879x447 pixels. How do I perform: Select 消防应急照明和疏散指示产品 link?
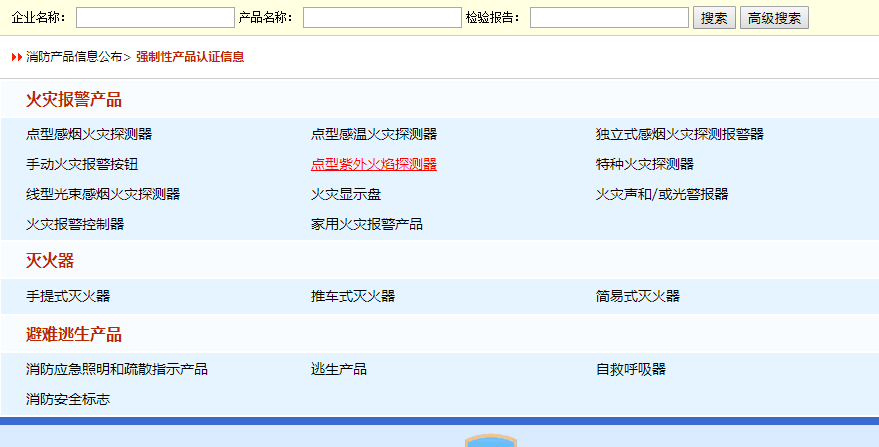pos(117,369)
